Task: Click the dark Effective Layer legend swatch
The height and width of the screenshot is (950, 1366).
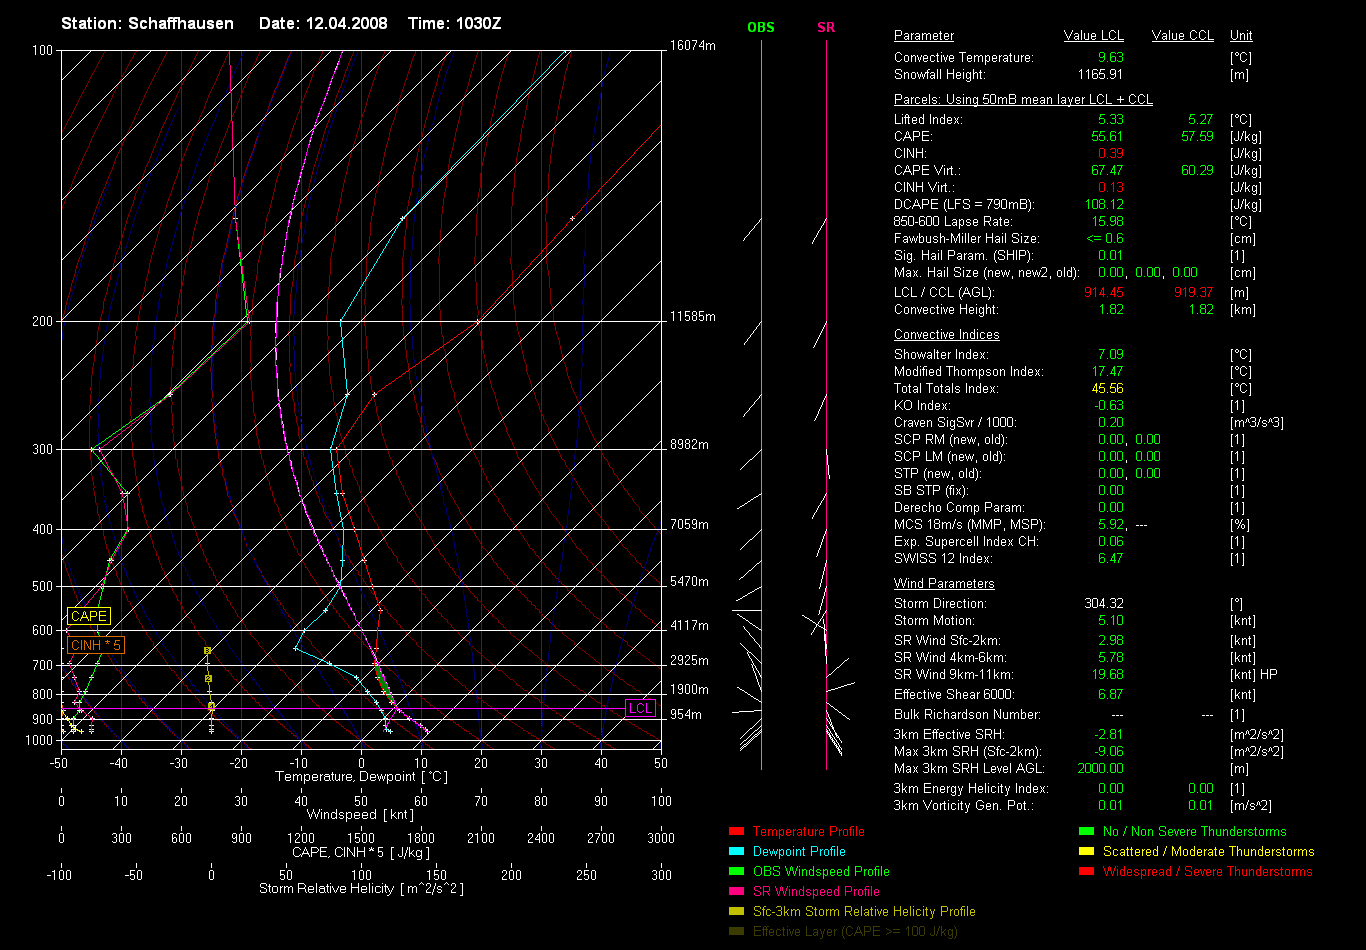Action: [736, 932]
